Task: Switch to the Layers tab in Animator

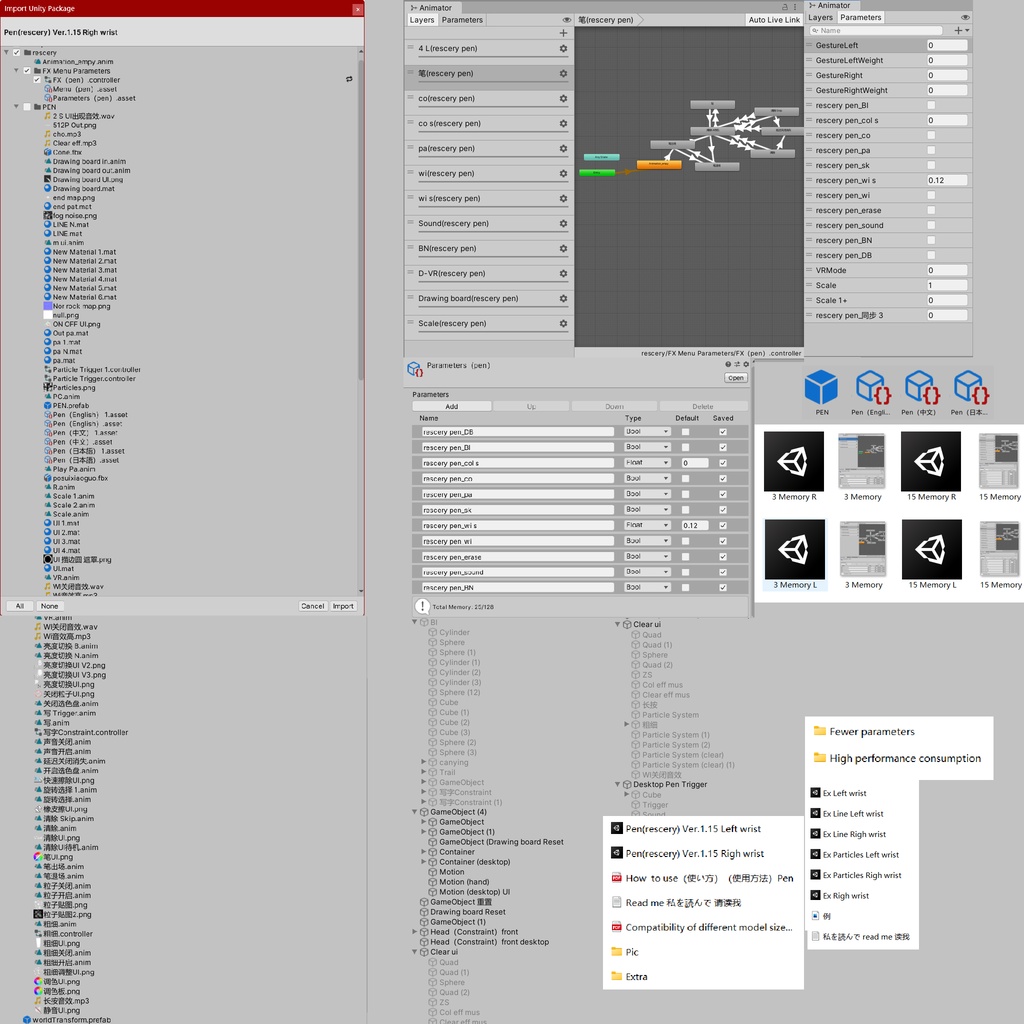Action: [x=424, y=19]
